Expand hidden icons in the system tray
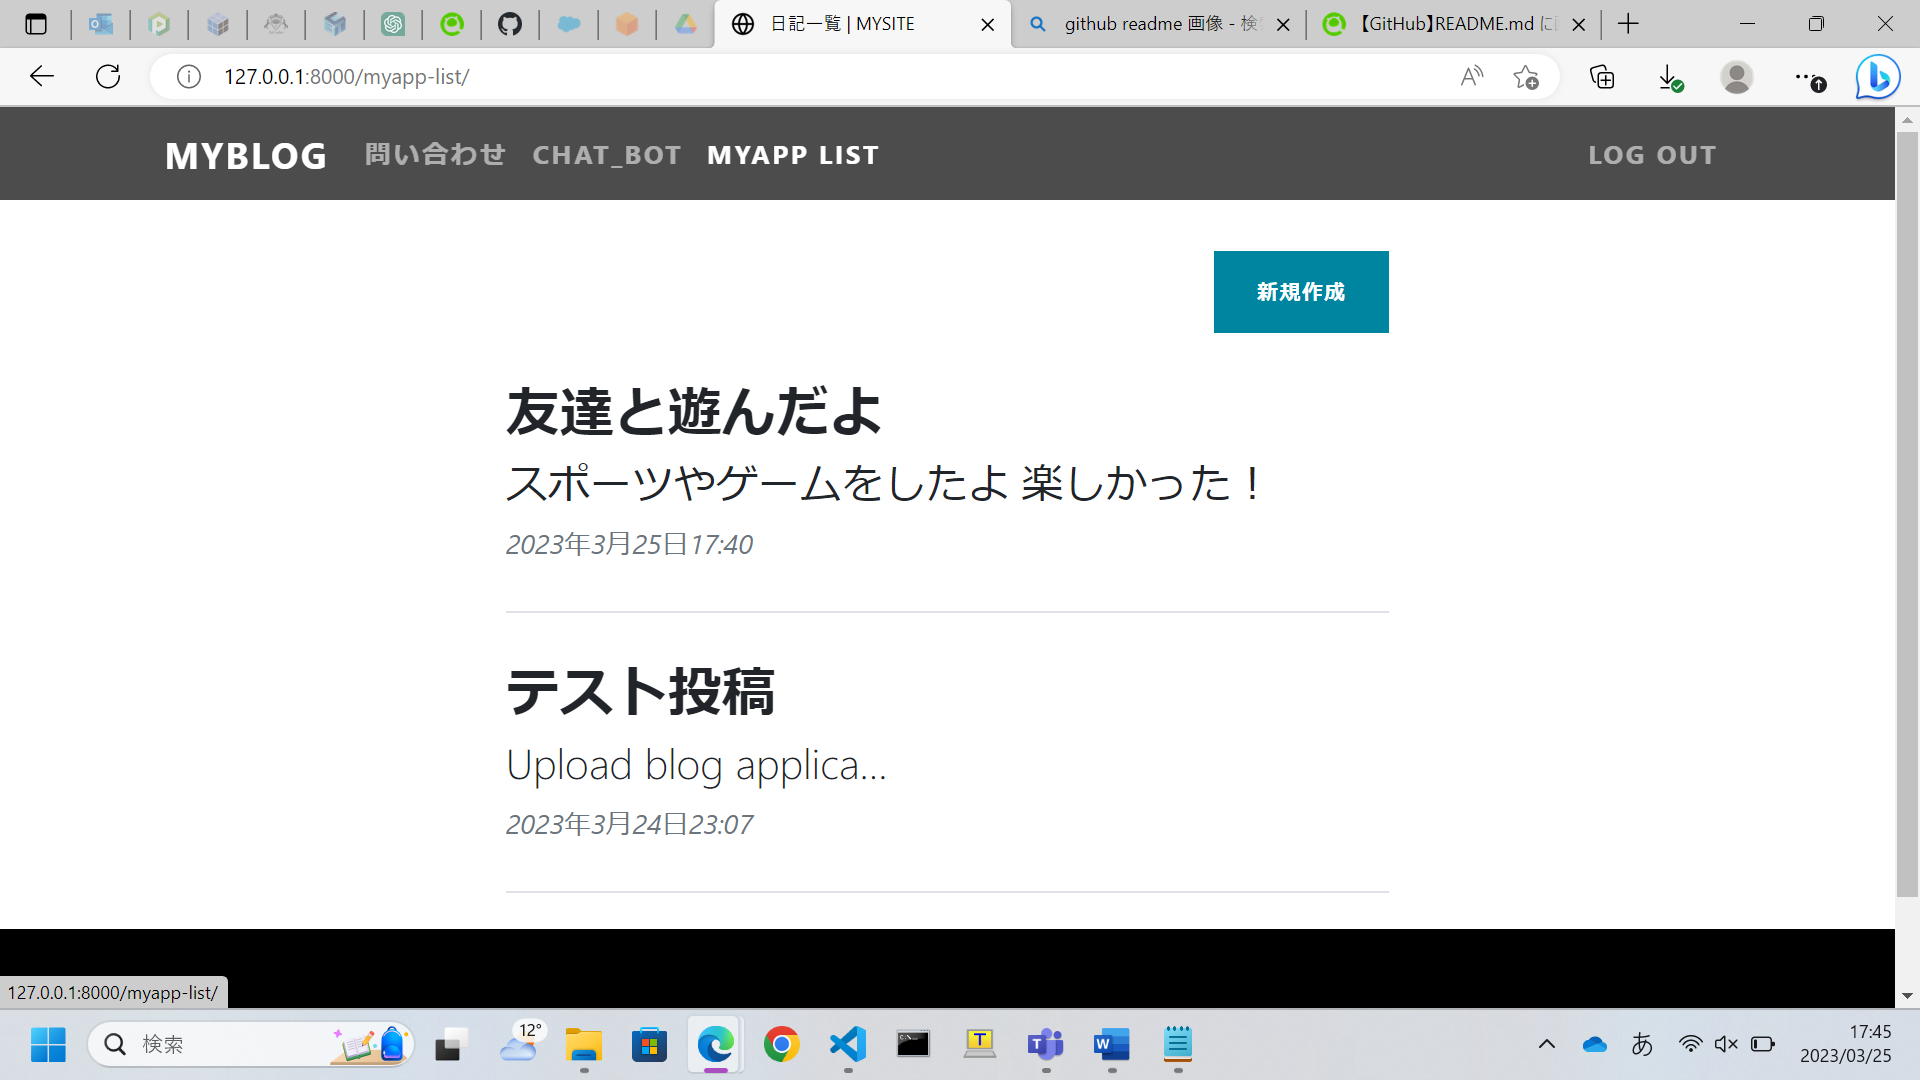The width and height of the screenshot is (1920, 1080). 1548,1044
